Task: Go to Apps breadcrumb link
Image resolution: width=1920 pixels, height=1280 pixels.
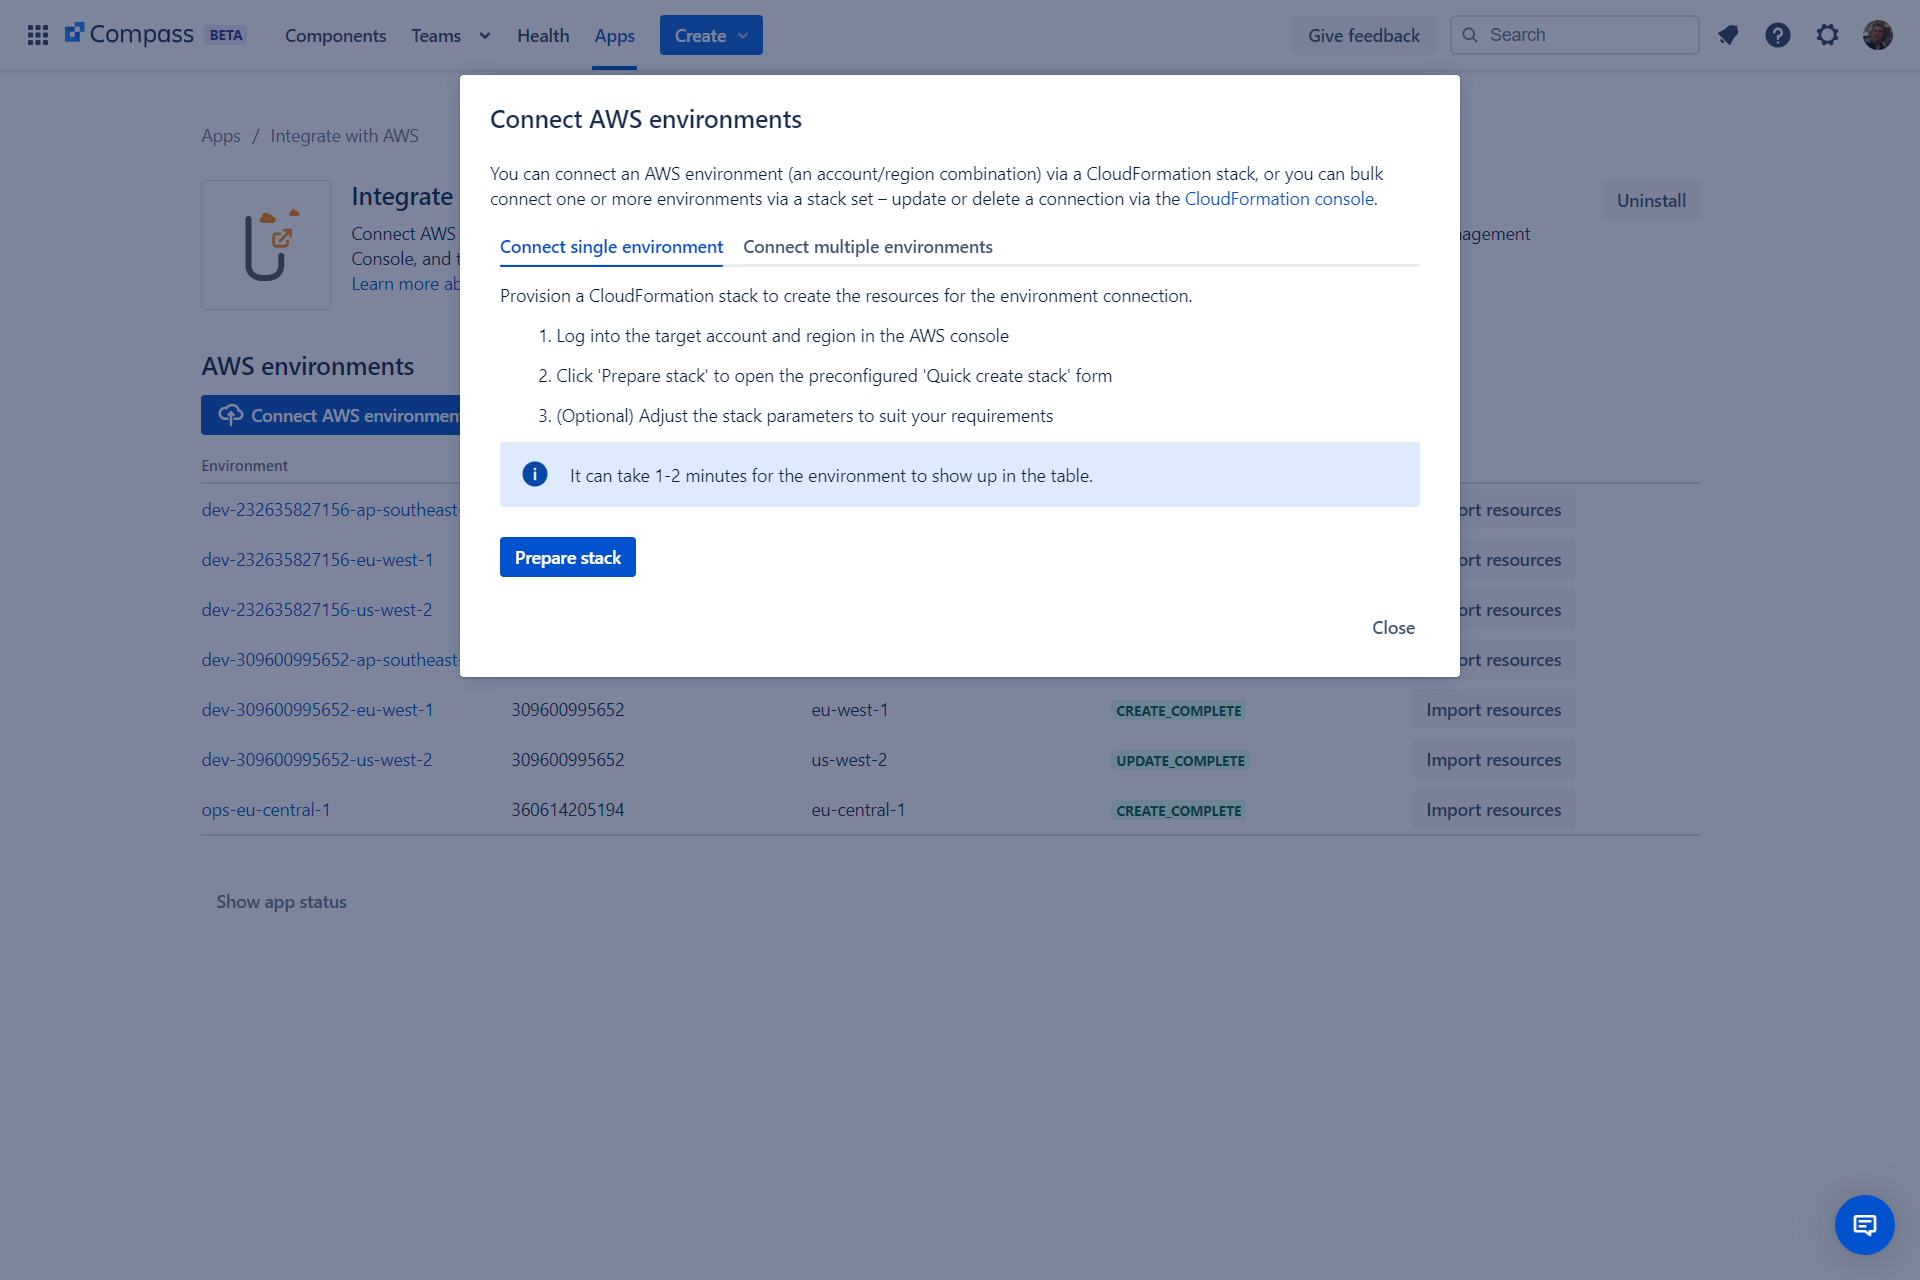Action: (220, 135)
